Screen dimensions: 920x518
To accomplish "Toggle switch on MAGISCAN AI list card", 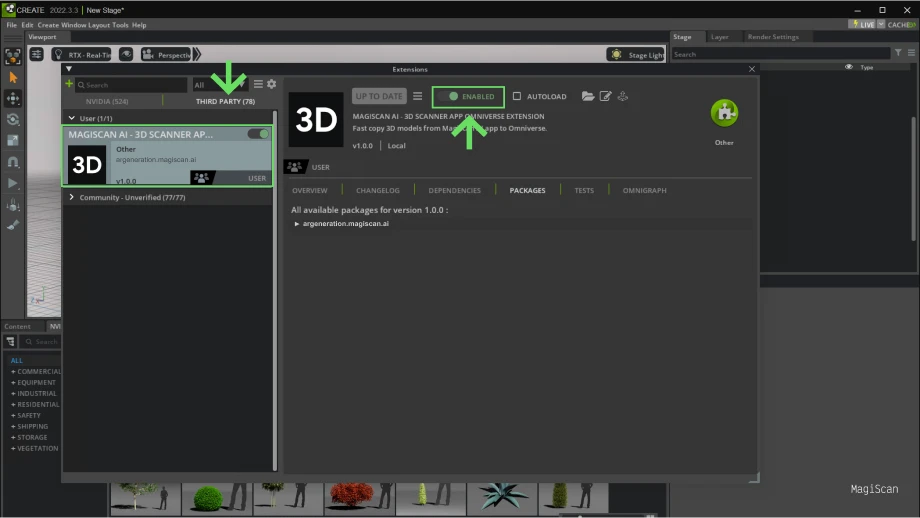I will [258, 134].
